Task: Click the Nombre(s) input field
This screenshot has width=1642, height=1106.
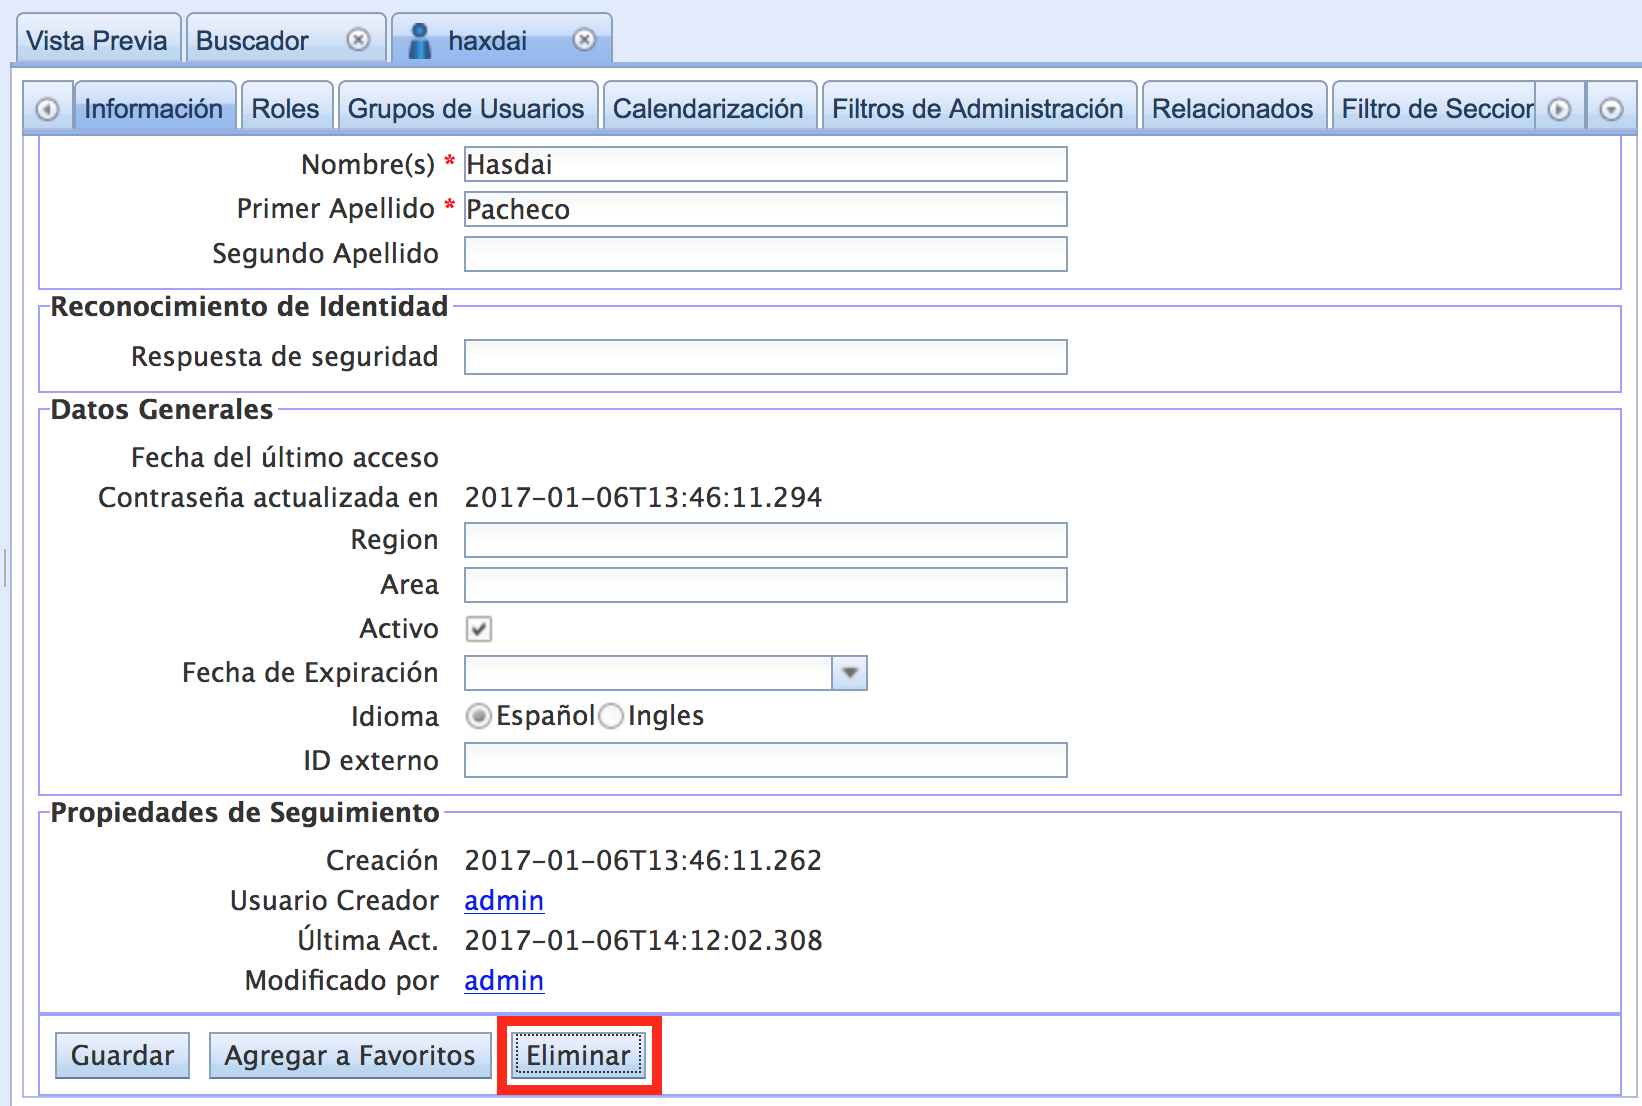Action: 766,164
